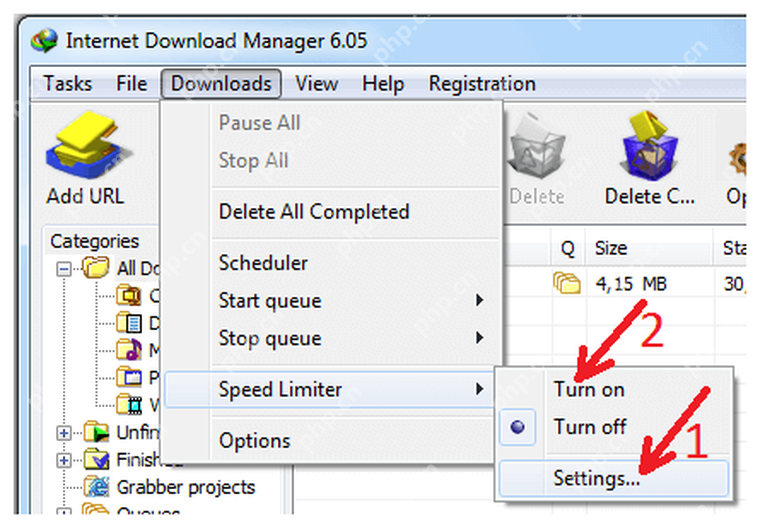The height and width of the screenshot is (528, 760).
Task: Close the open Downloads menu
Action: coord(221,84)
